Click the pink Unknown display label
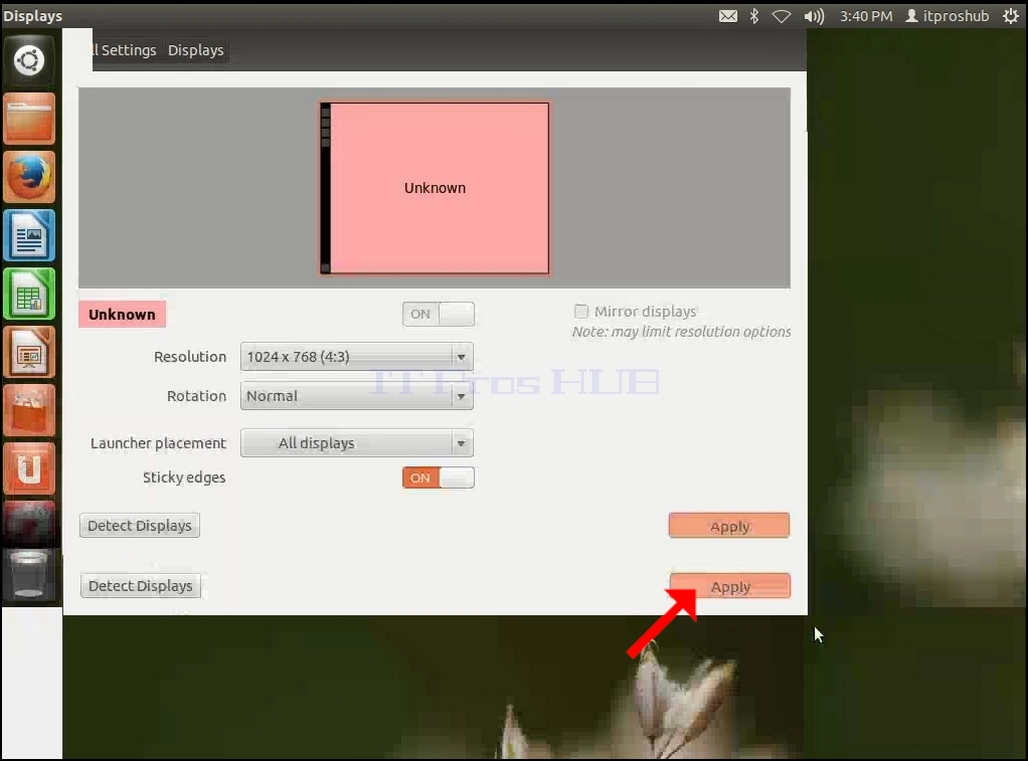1028x761 pixels. [x=122, y=315]
